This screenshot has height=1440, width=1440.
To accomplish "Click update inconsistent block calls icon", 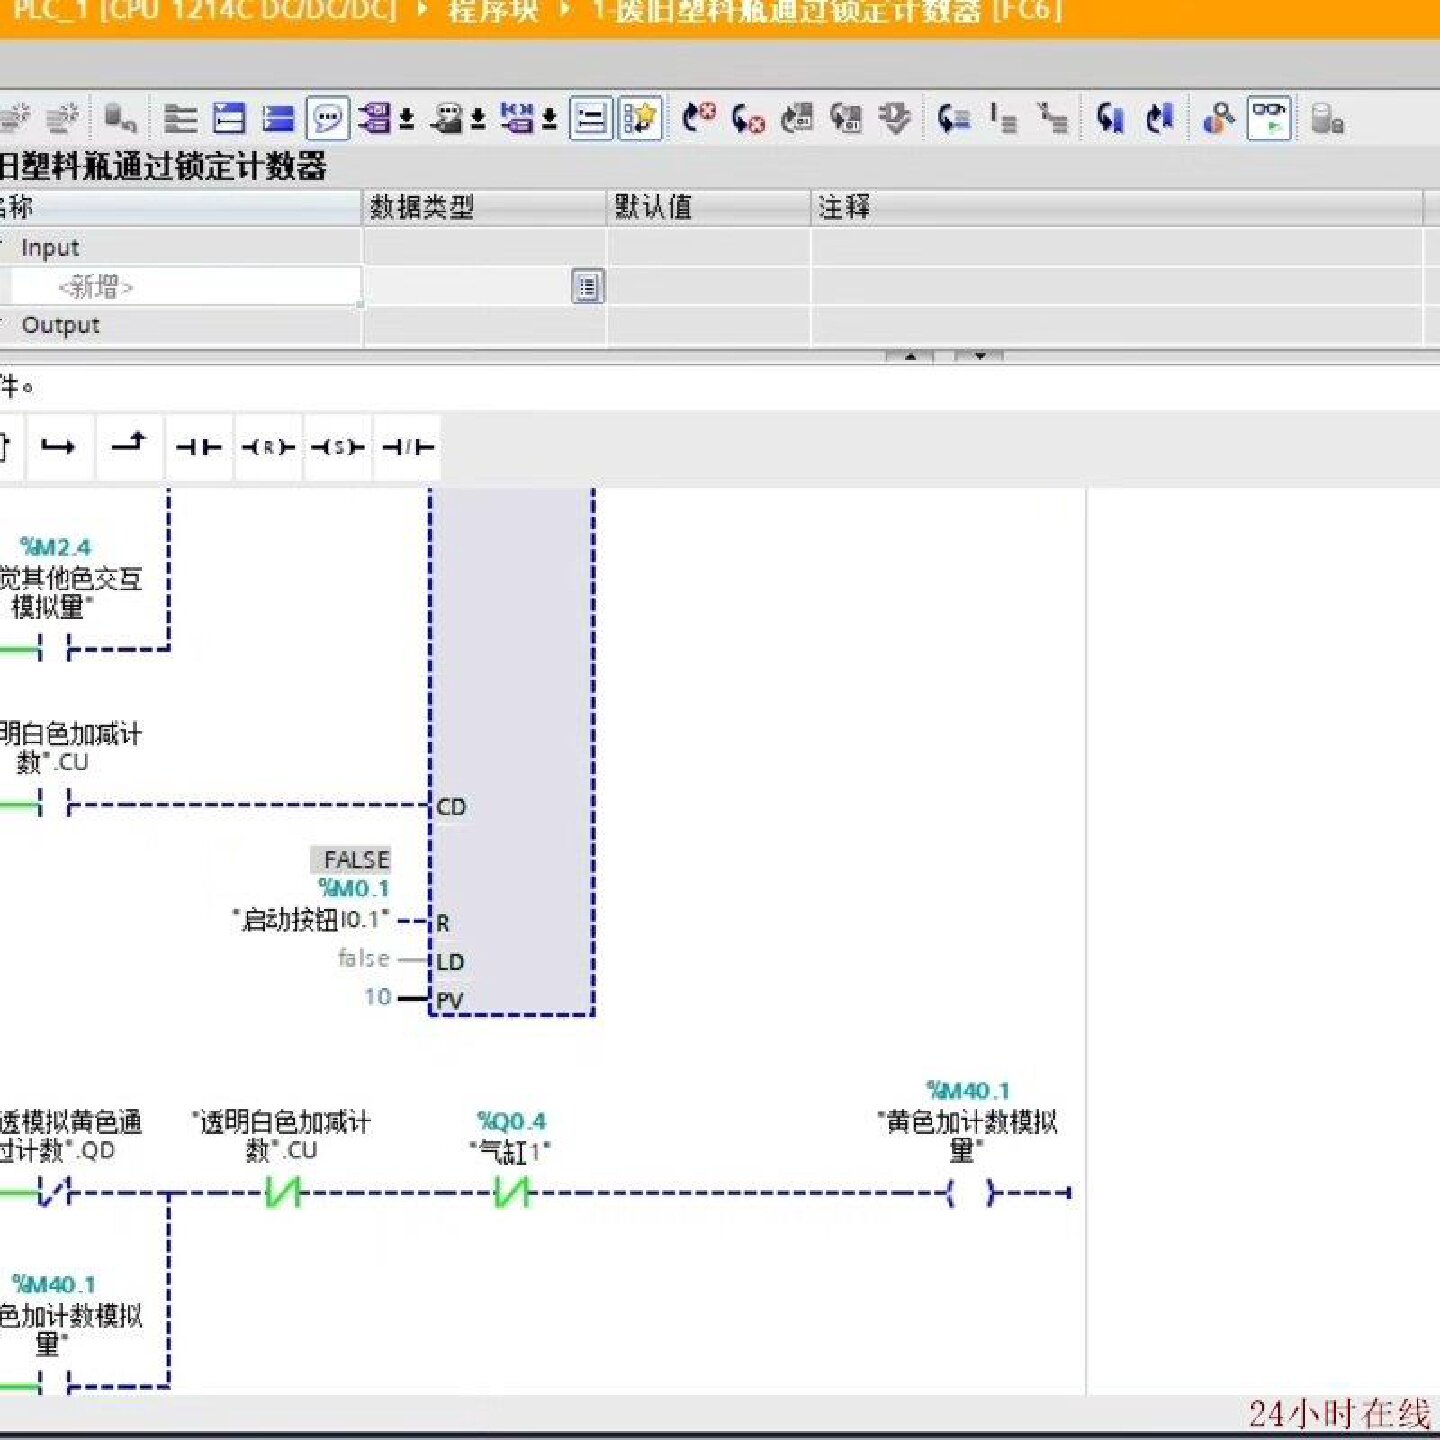I will point(797,119).
